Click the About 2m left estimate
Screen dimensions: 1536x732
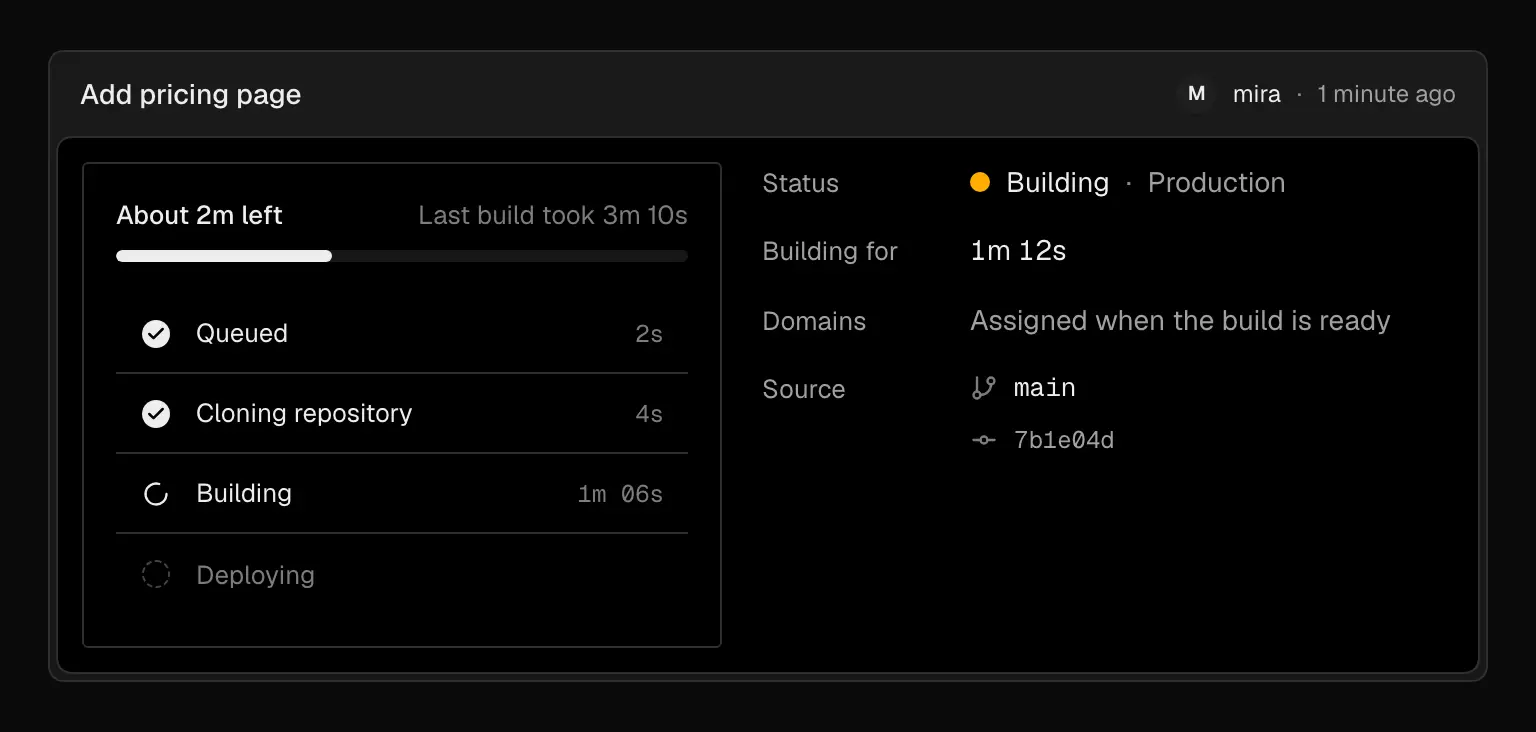pos(200,216)
